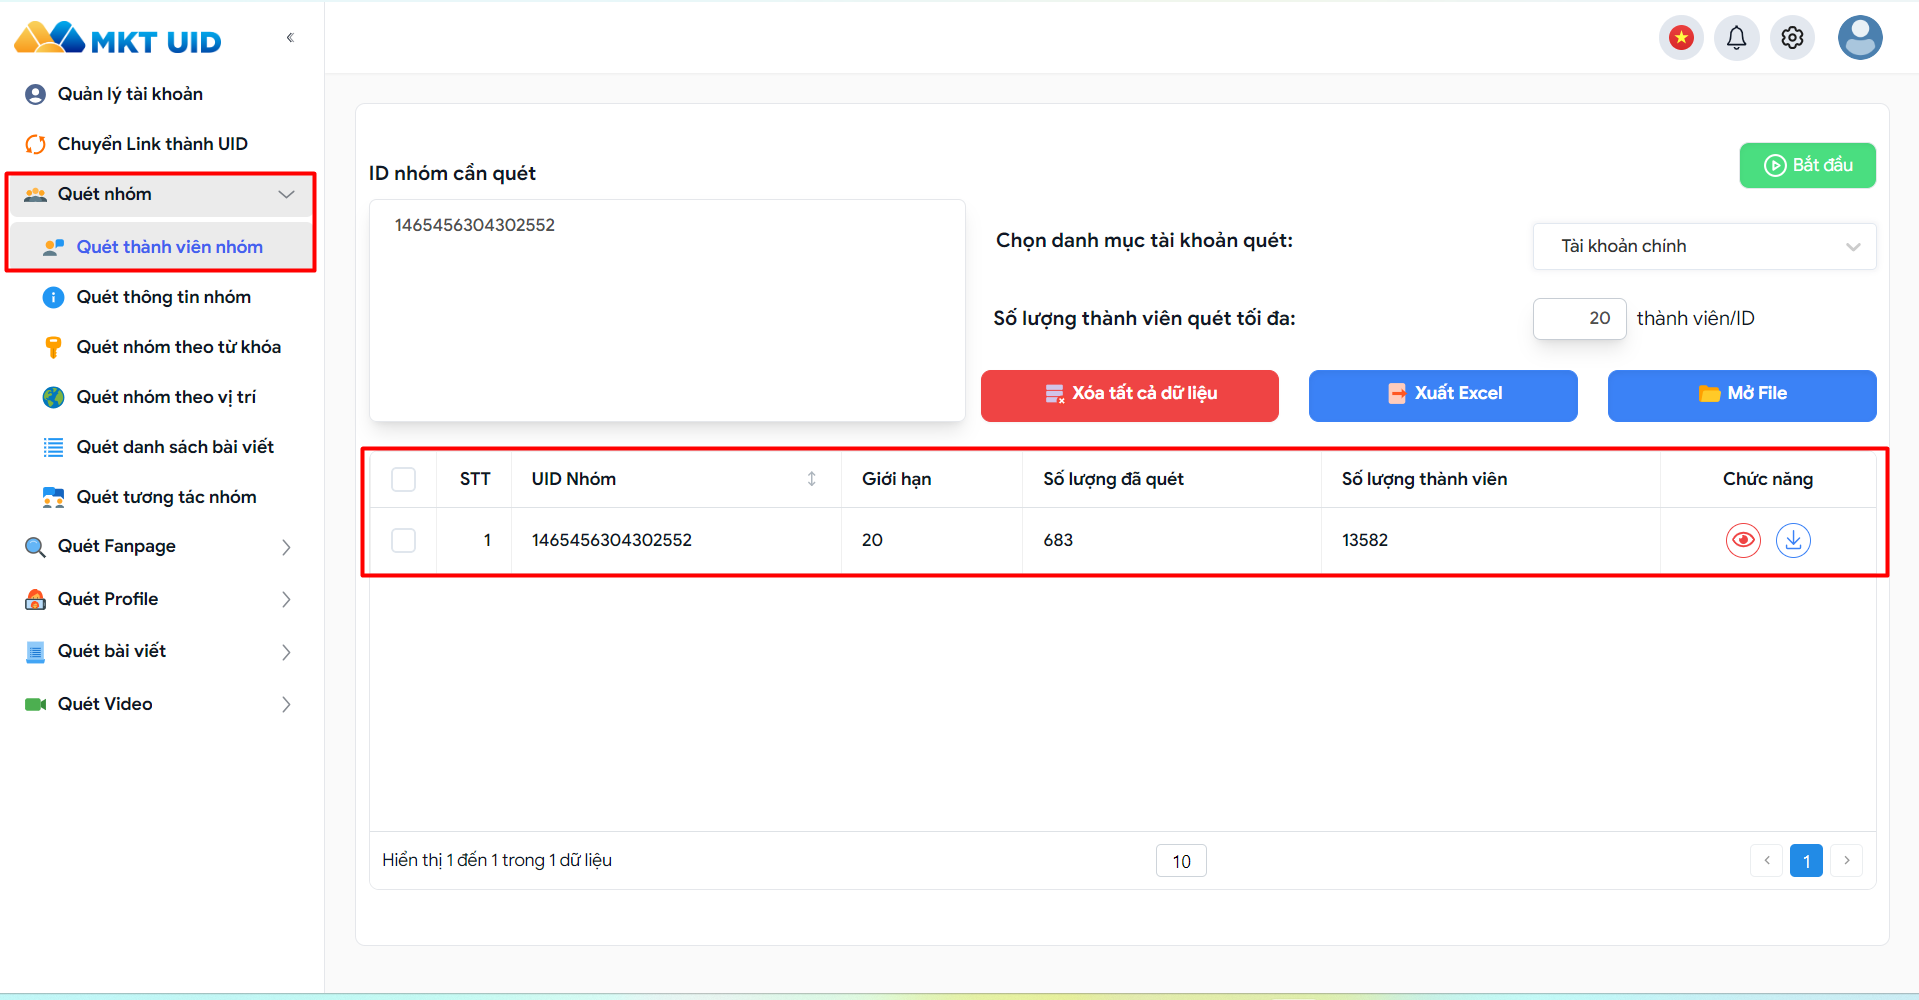Expand the Quét Profile submenu arrow
The image size is (1919, 1000).
(x=287, y=599)
